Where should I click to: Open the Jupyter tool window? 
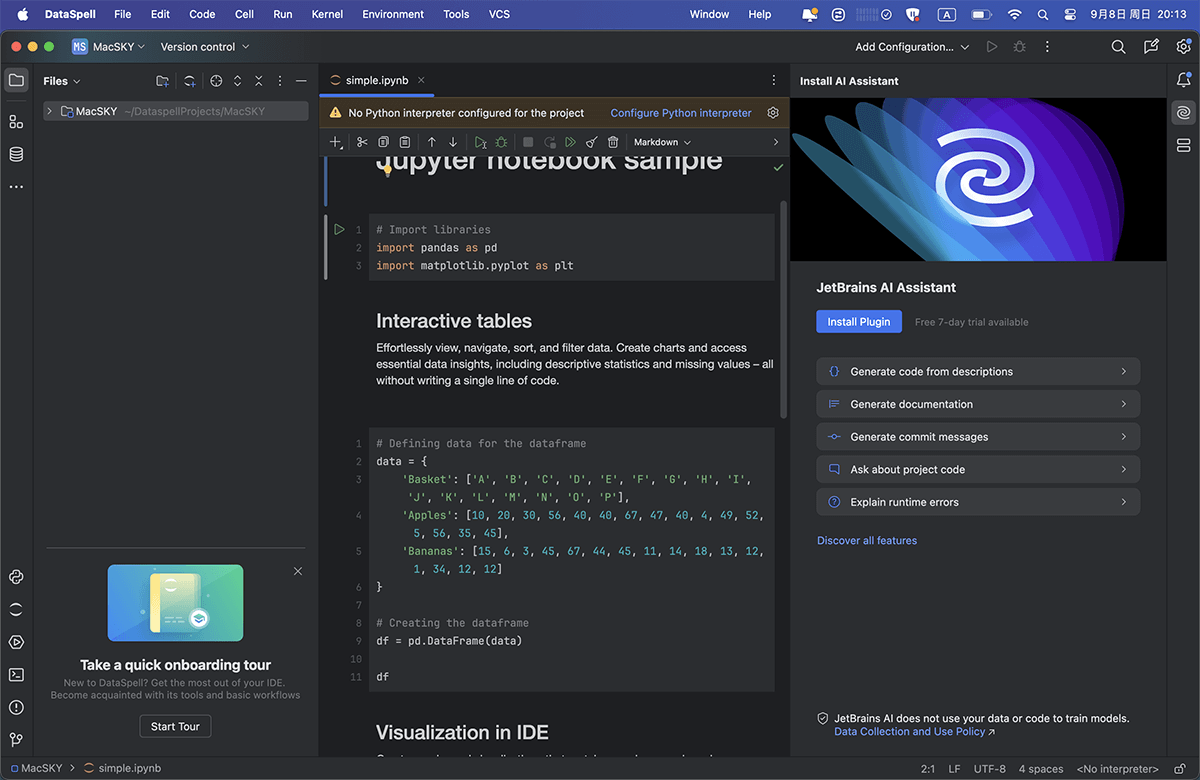click(x=16, y=609)
